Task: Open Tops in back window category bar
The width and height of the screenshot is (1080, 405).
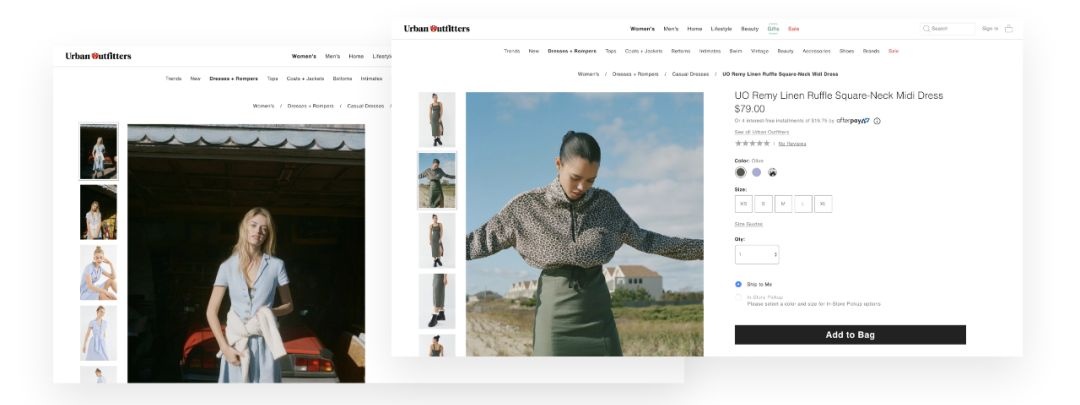Action: (x=273, y=79)
